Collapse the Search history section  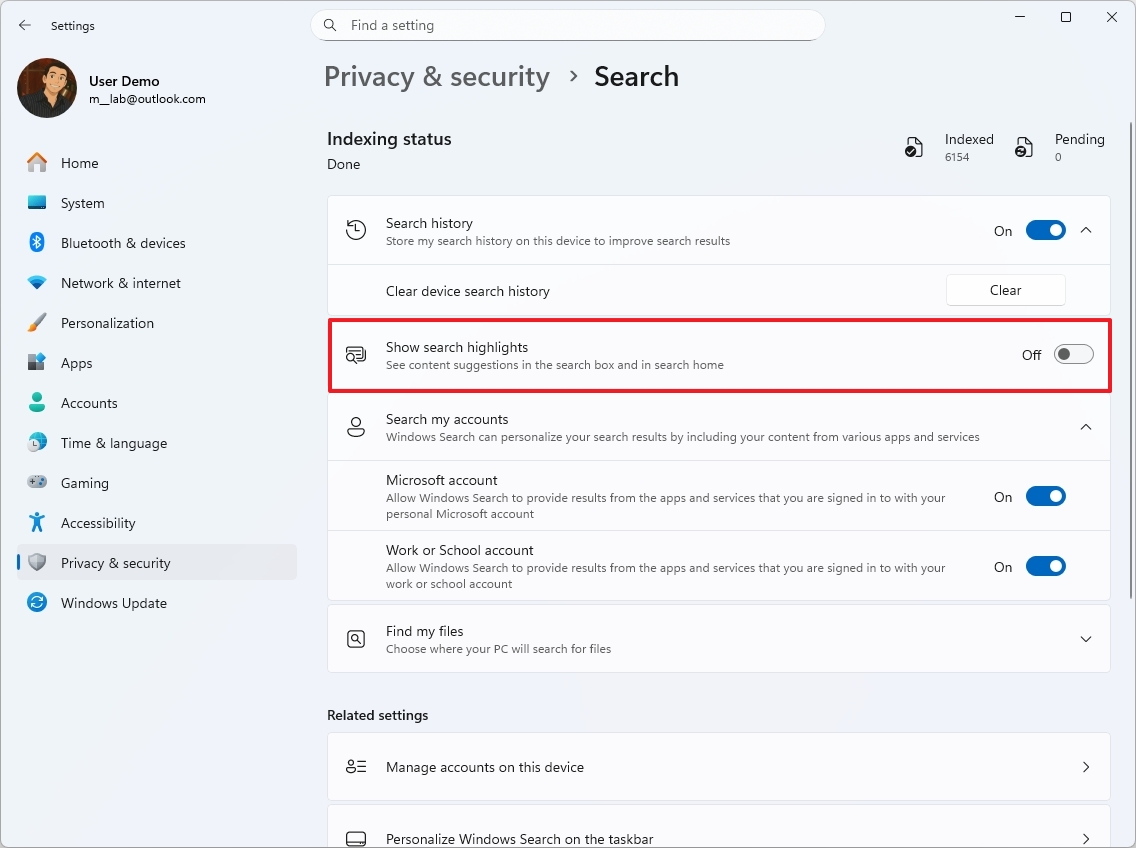[1086, 230]
